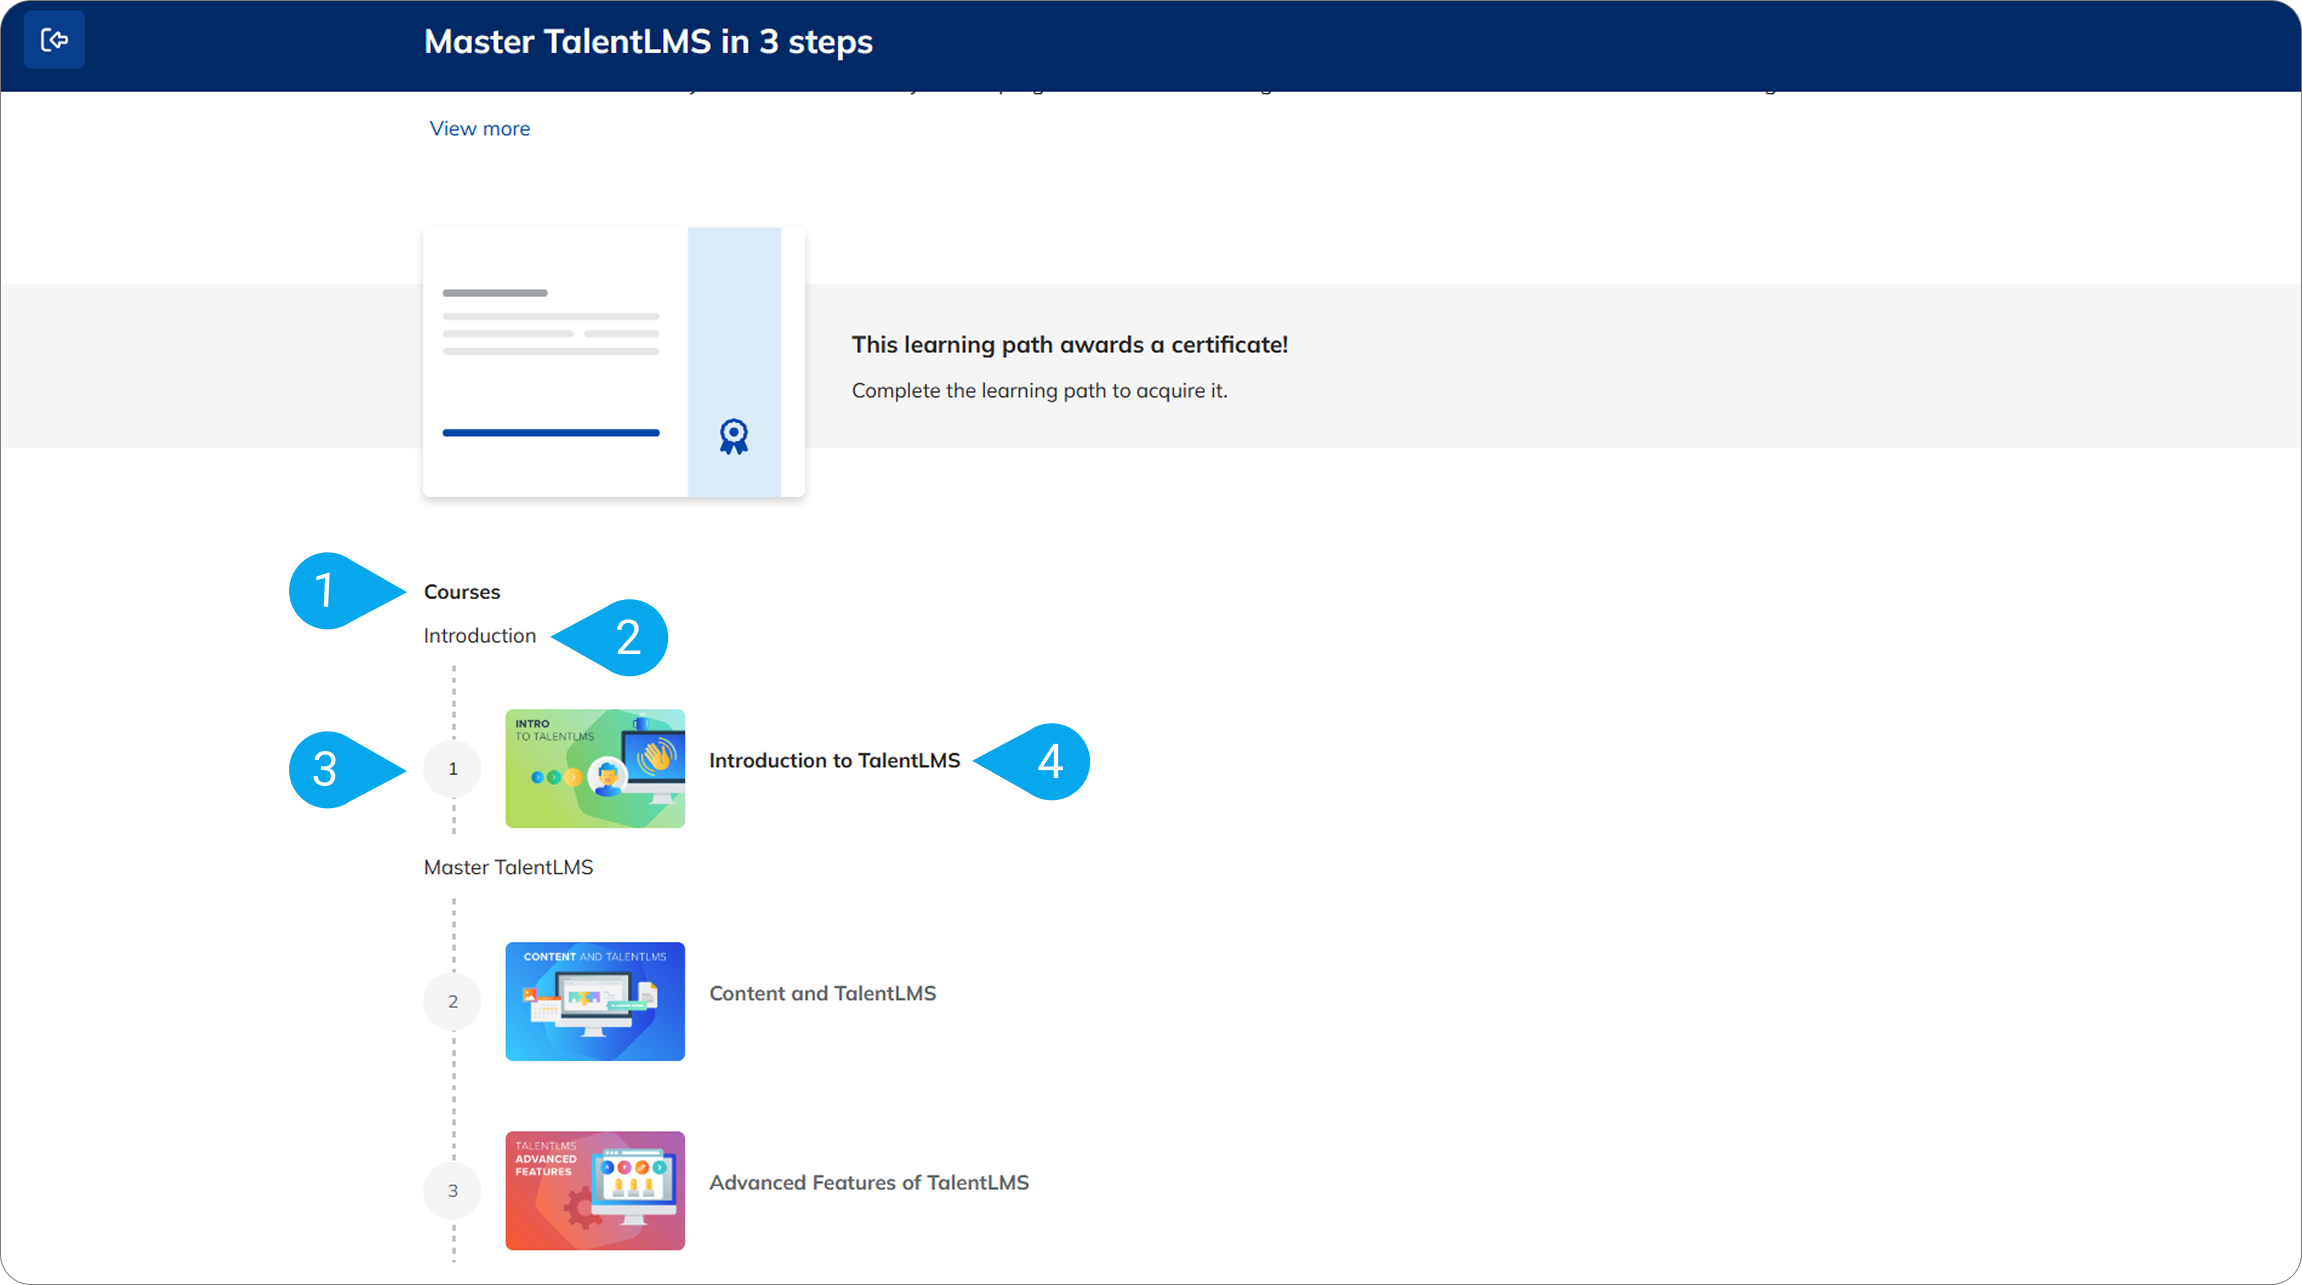The height and width of the screenshot is (1285, 2302).
Task: Click course step circle number 2
Action: (x=453, y=1001)
